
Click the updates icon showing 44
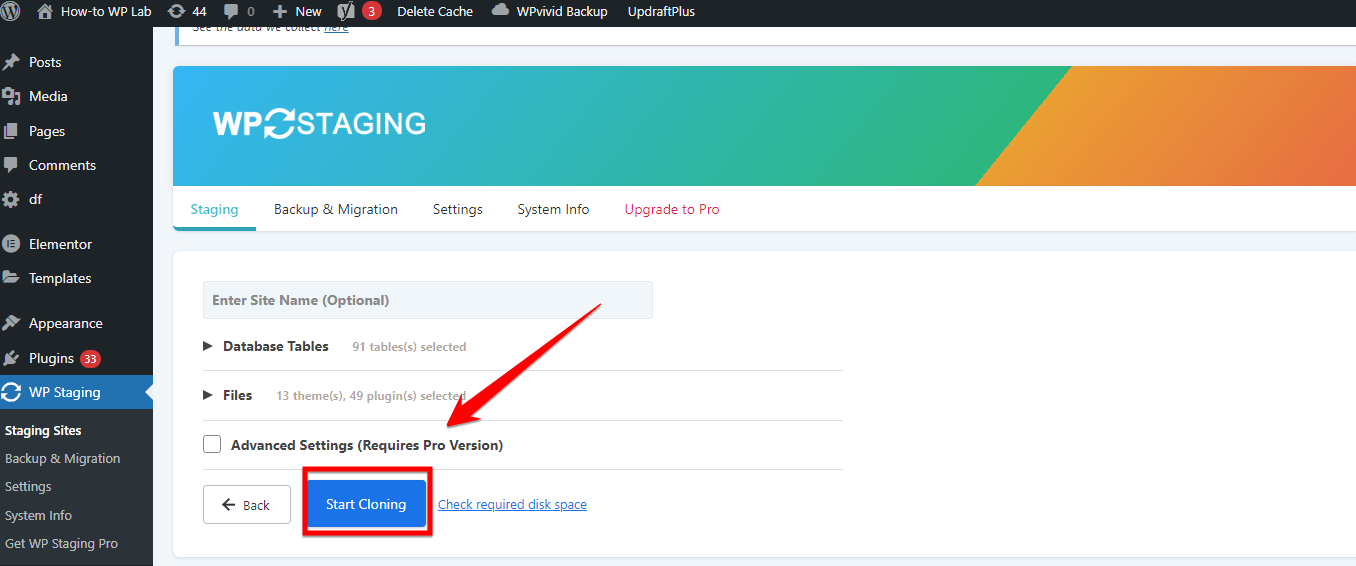(x=177, y=12)
